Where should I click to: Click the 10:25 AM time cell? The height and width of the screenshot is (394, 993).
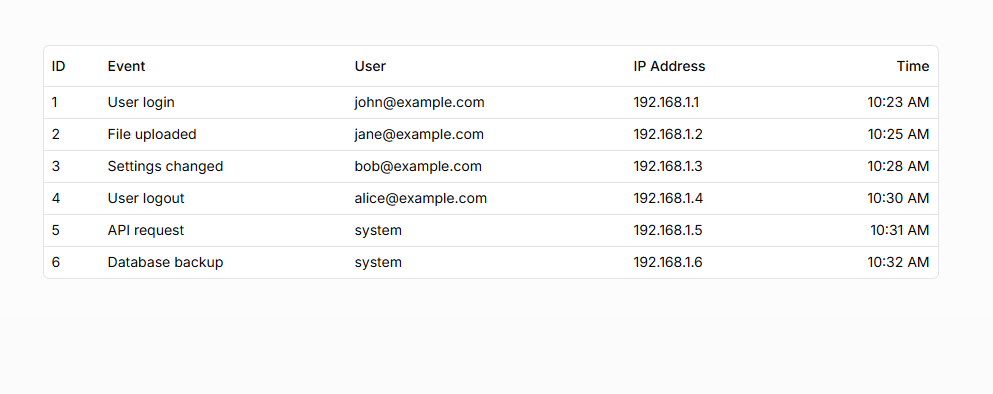[898, 134]
